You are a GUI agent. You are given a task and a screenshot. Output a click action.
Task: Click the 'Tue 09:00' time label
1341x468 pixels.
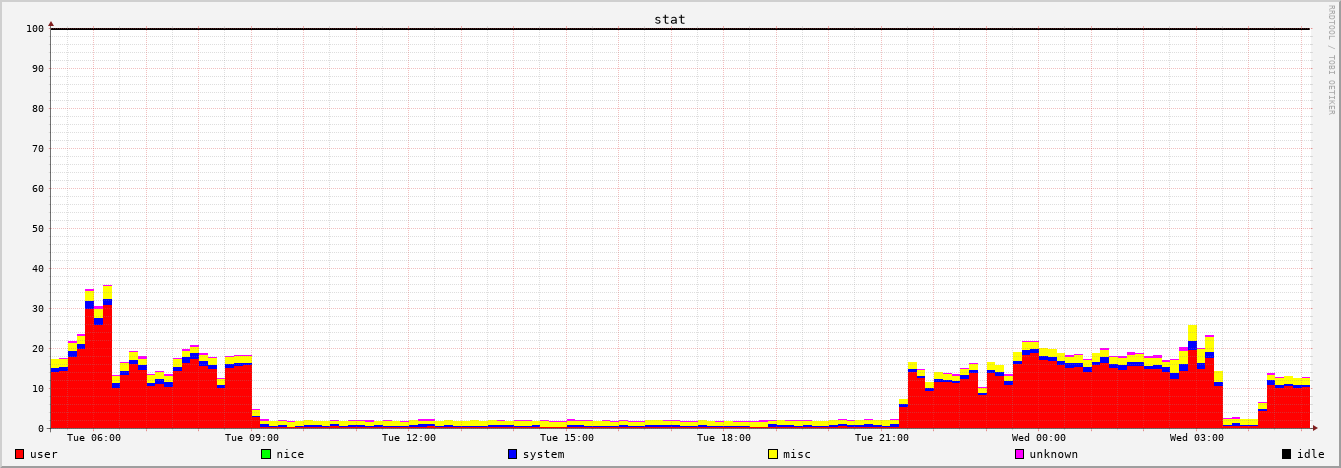click(x=251, y=438)
